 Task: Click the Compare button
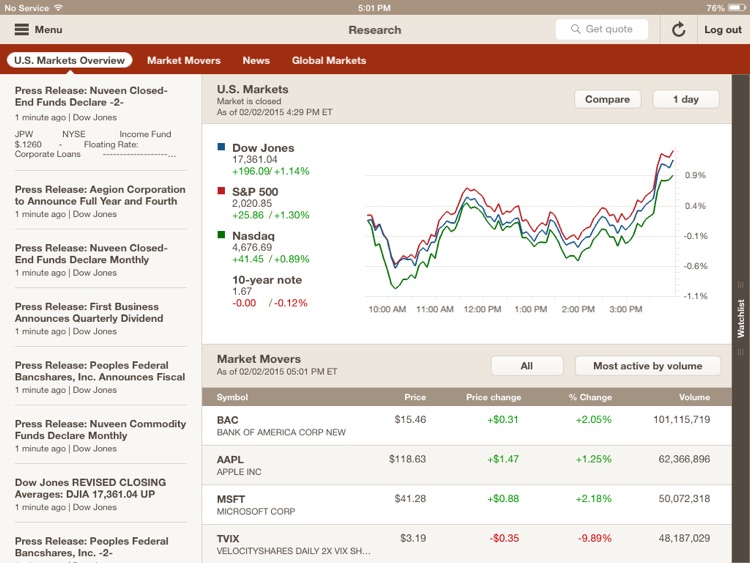coord(607,99)
